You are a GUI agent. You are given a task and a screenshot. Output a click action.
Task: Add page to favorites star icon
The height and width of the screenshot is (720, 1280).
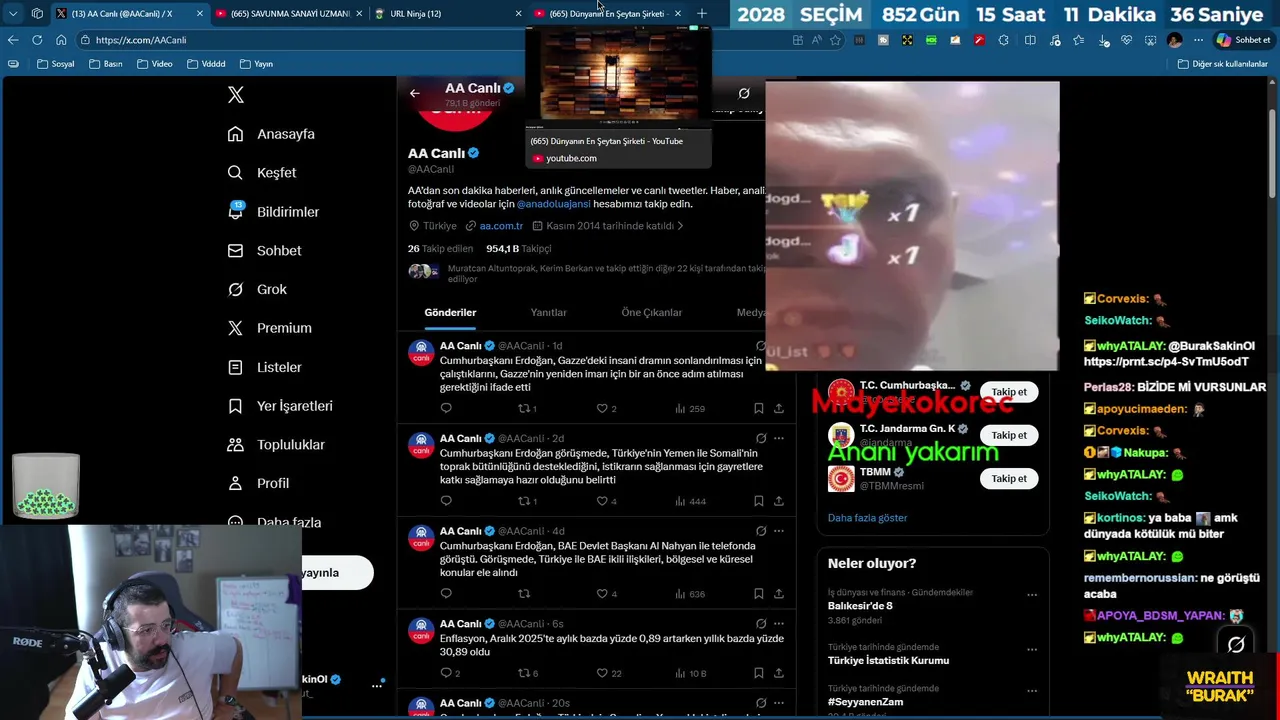(x=836, y=40)
